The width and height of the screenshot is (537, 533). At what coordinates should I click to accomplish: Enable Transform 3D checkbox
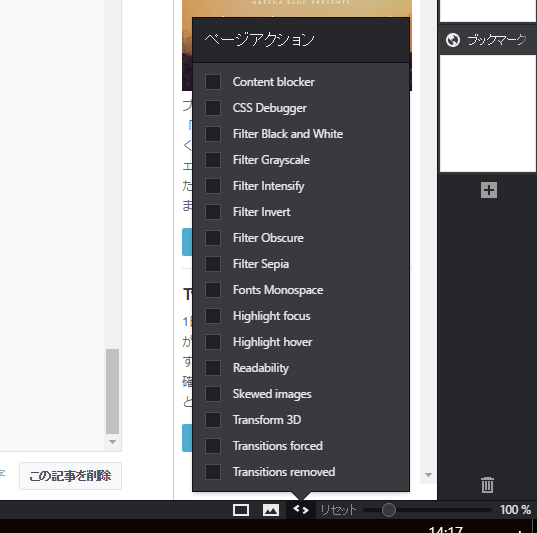tap(213, 420)
